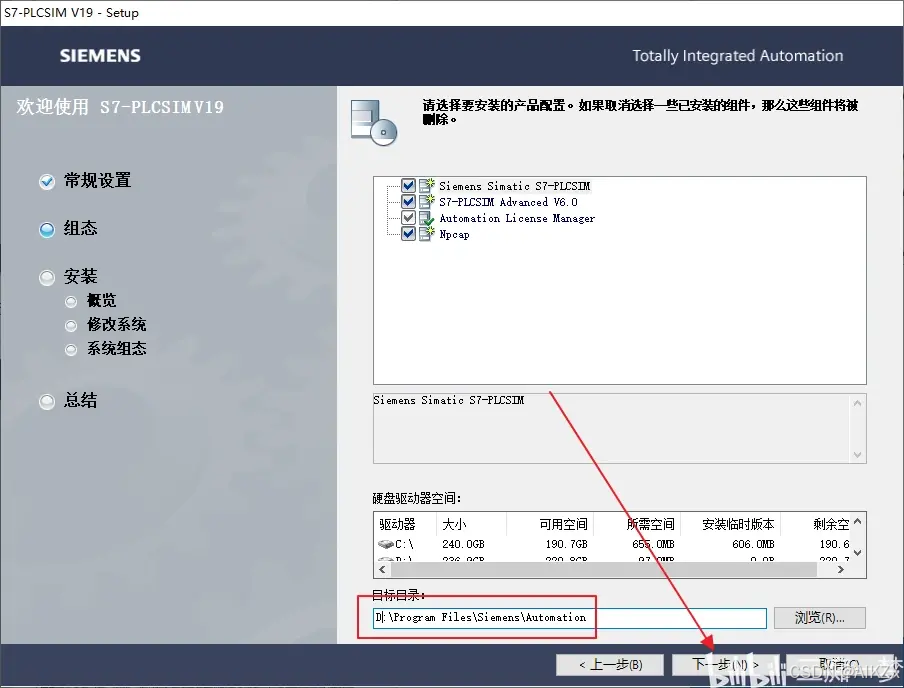The width and height of the screenshot is (904, 688).
Task: Click the 常规设置 completed check indicator
Action: (x=47, y=182)
